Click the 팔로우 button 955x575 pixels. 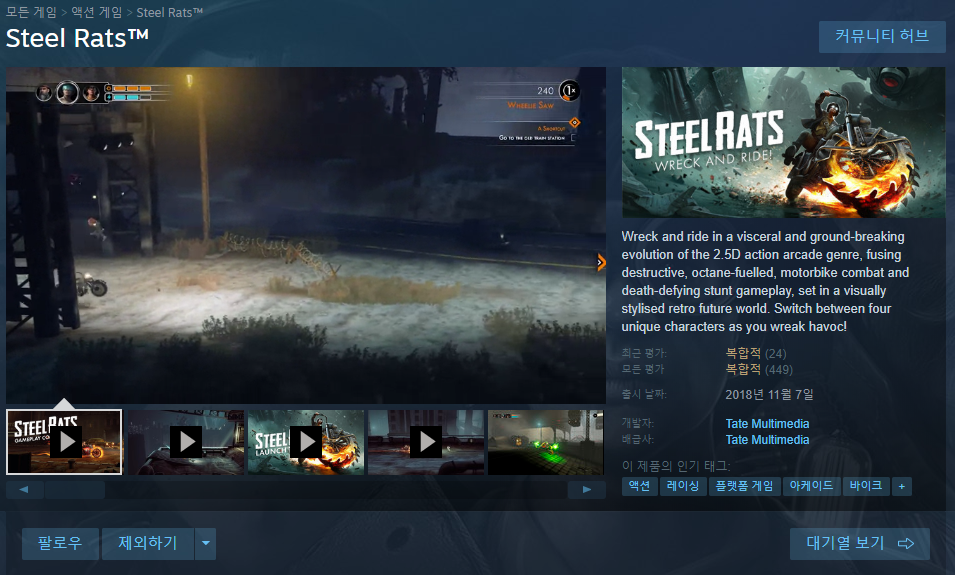(x=60, y=543)
